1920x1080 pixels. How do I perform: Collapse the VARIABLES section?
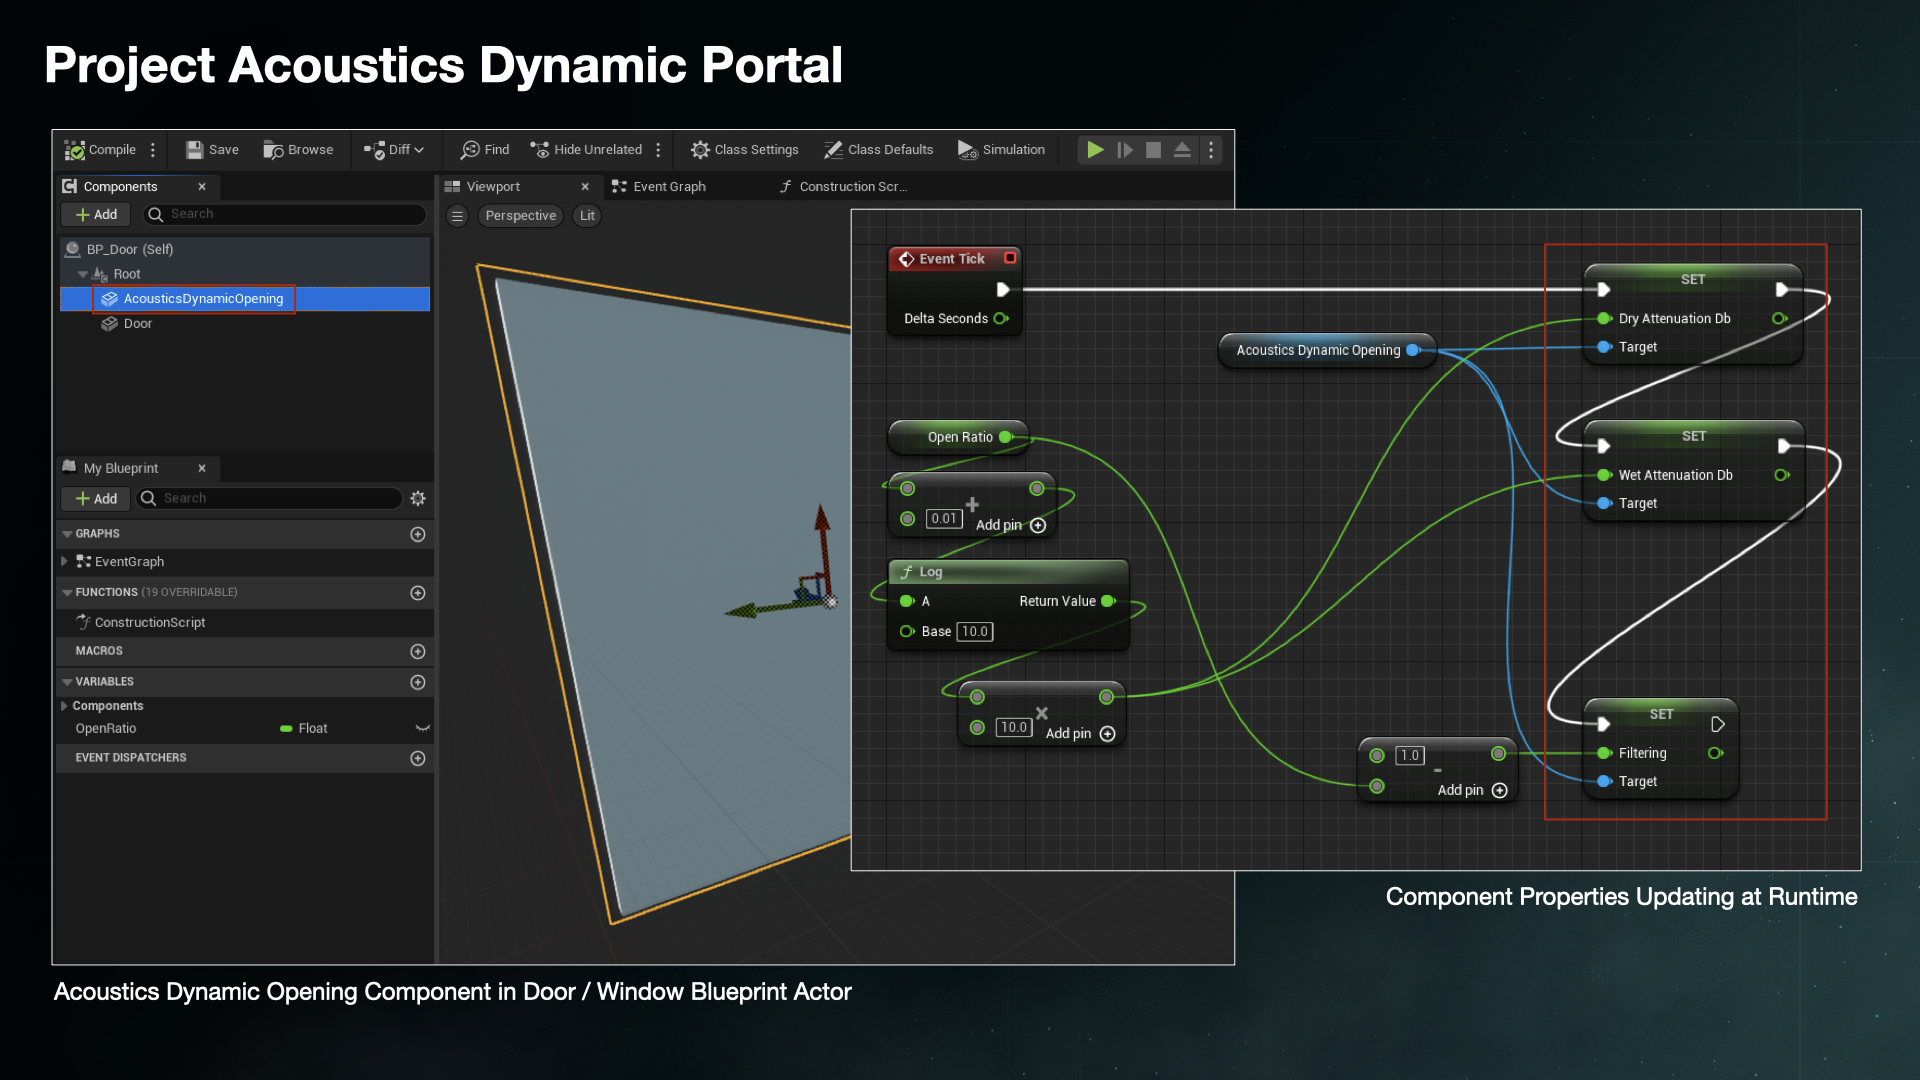click(x=67, y=682)
